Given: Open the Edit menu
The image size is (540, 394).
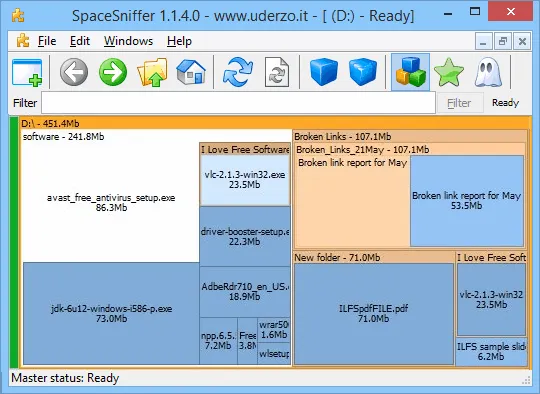Looking at the screenshot, I should click(80, 41).
